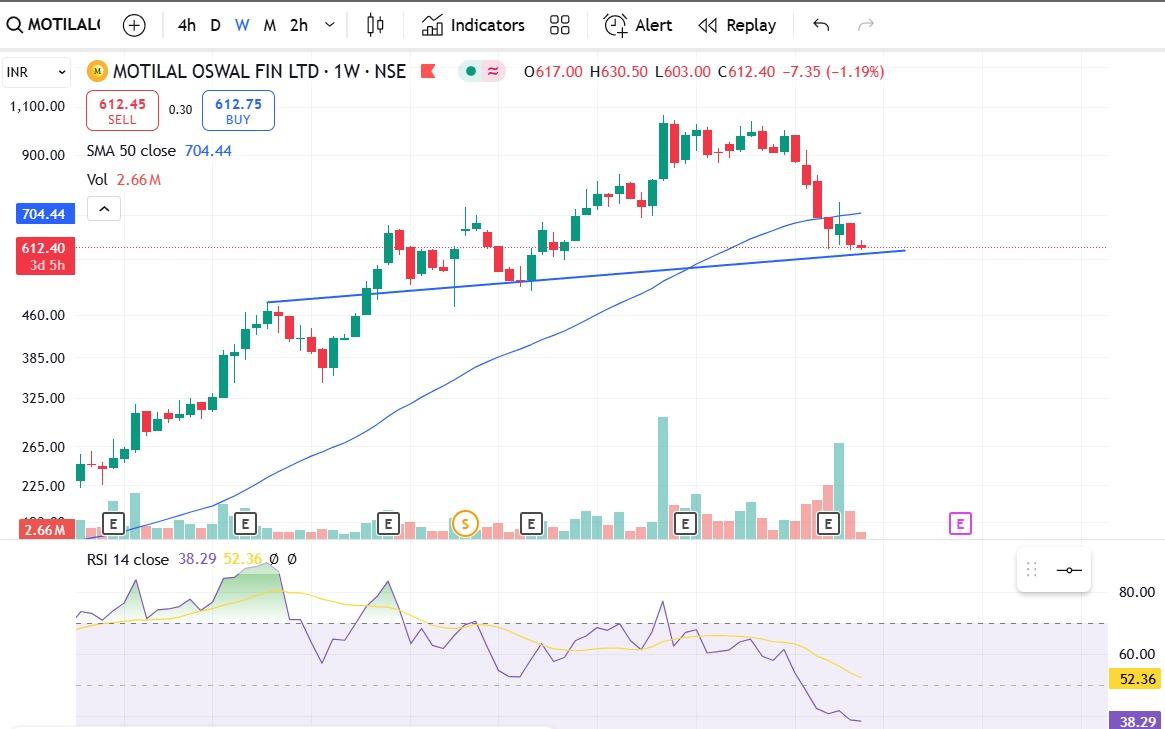Click the red flag icon beside NSE
The width and height of the screenshot is (1165, 729).
(428, 71)
